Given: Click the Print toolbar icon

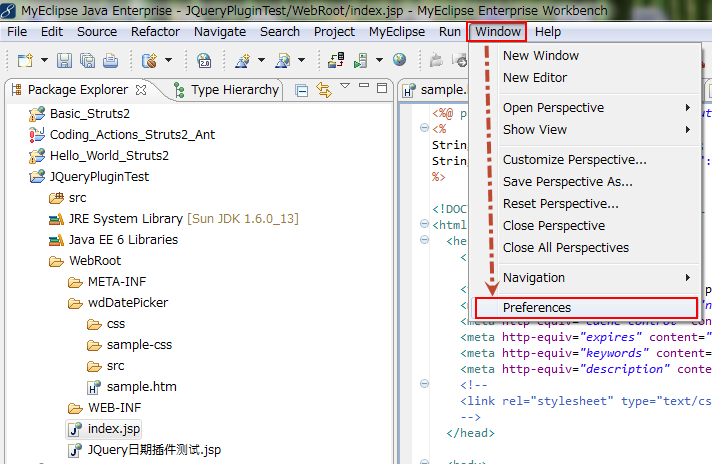Looking at the screenshot, I should (x=110, y=60).
